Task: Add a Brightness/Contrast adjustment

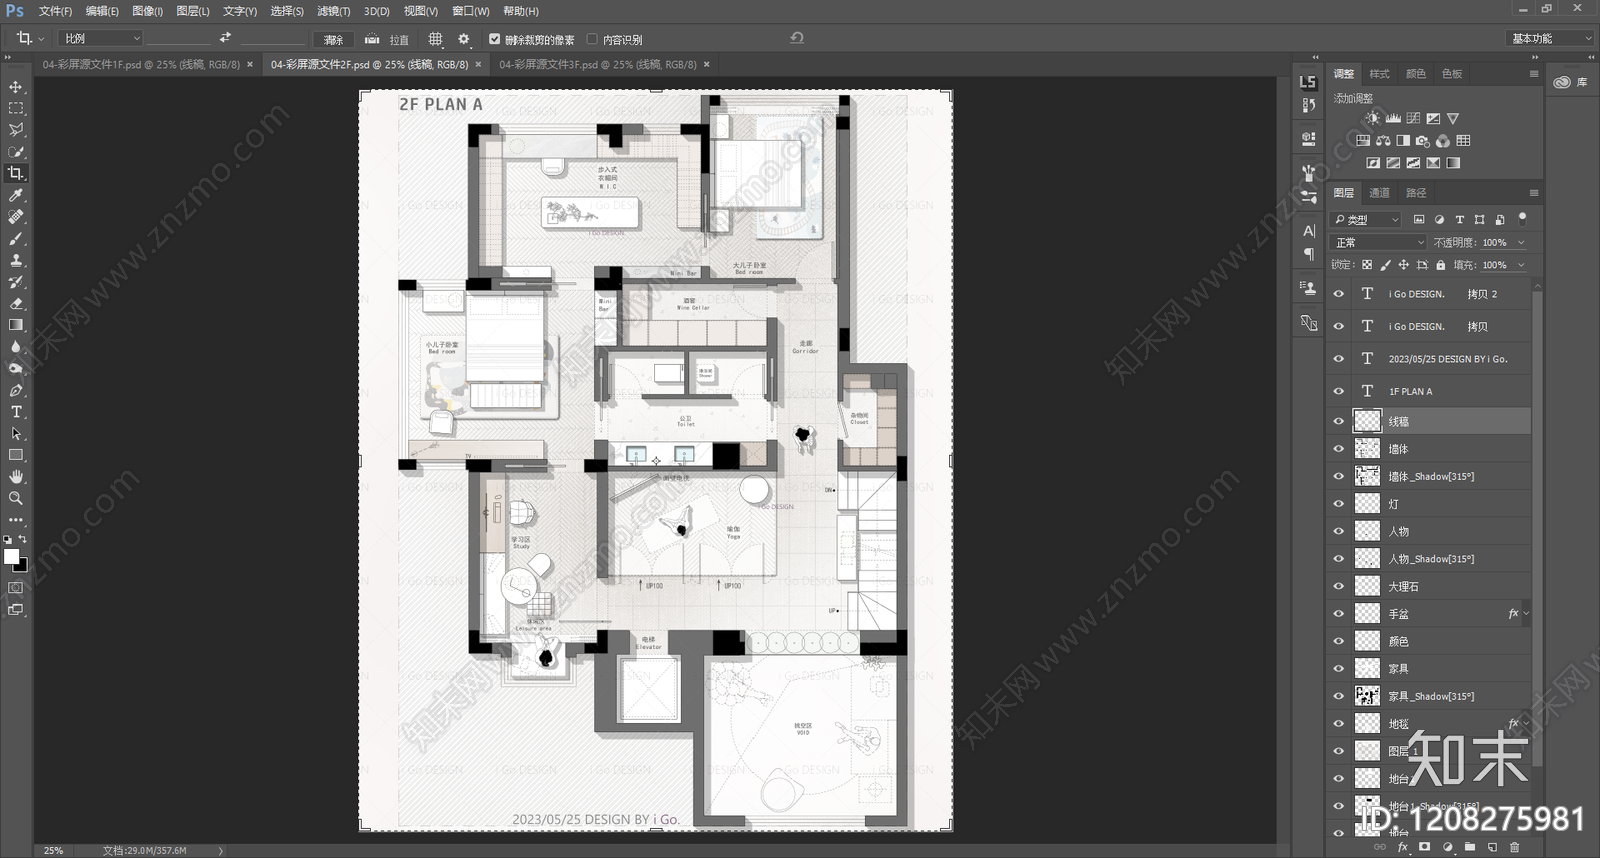Action: coord(1373,118)
